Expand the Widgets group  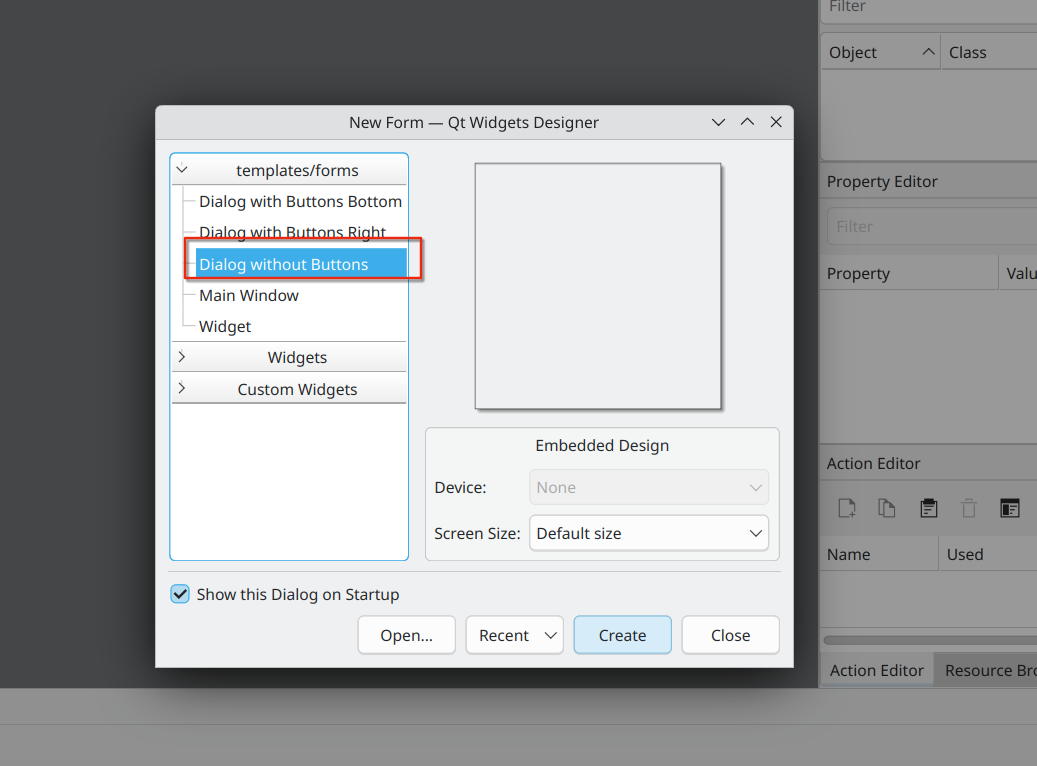[182, 357]
